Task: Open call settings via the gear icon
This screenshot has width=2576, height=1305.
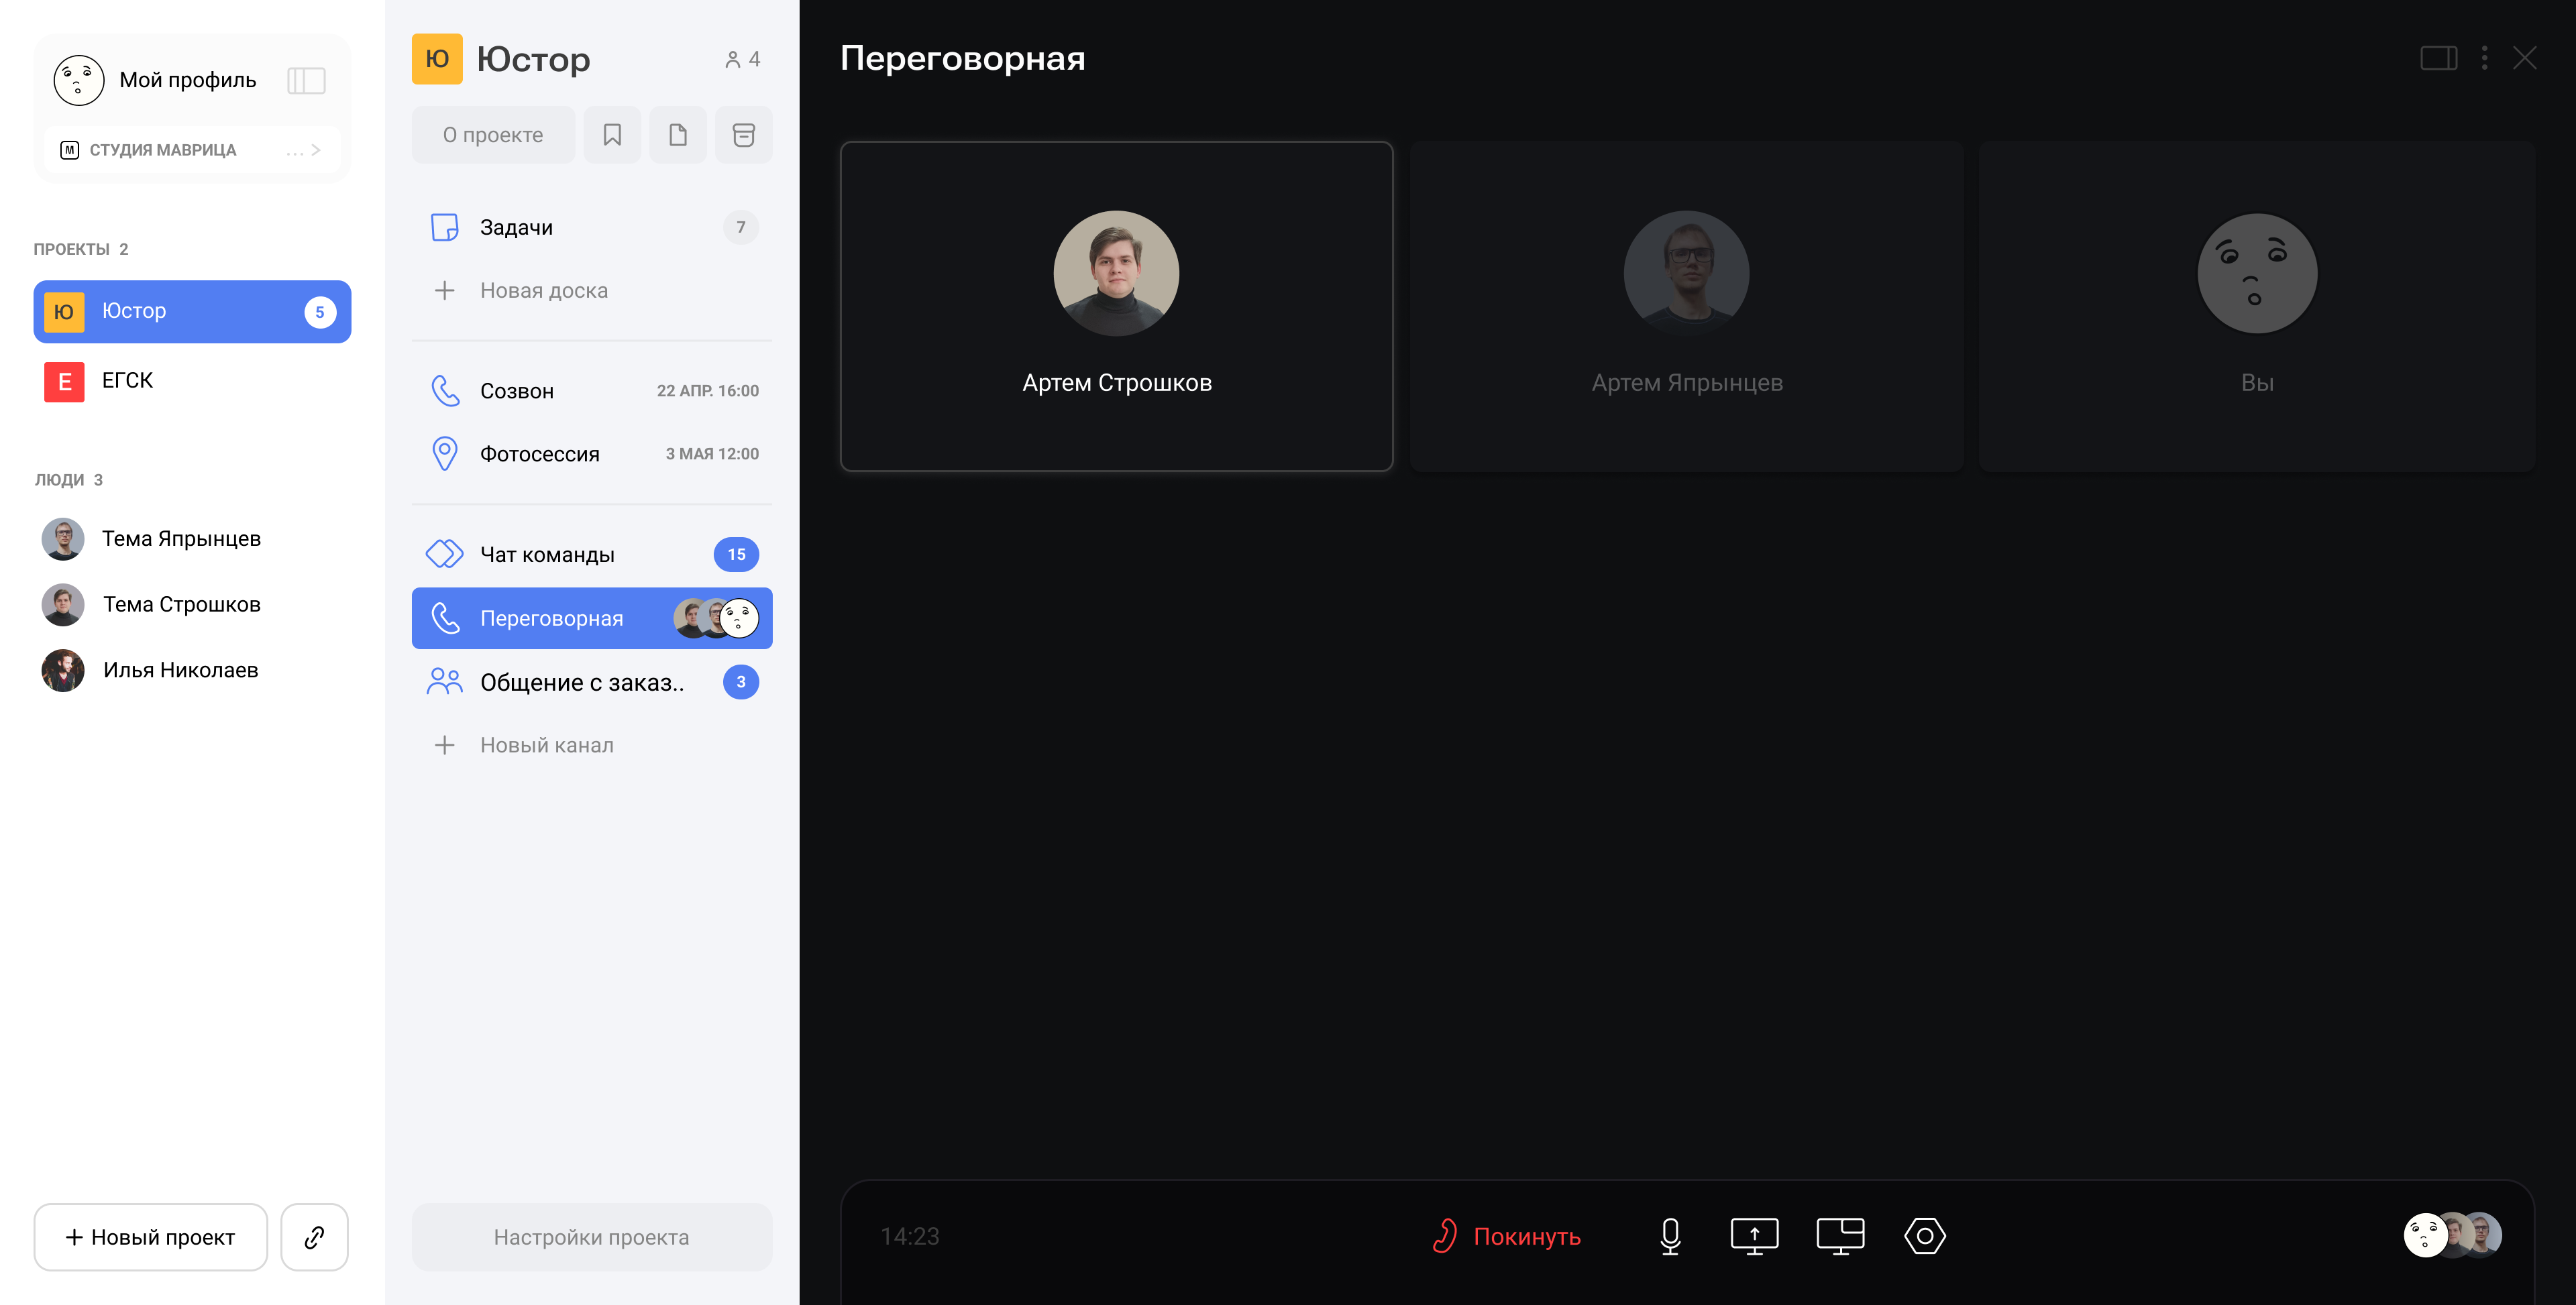Action: pyautogui.click(x=1925, y=1236)
